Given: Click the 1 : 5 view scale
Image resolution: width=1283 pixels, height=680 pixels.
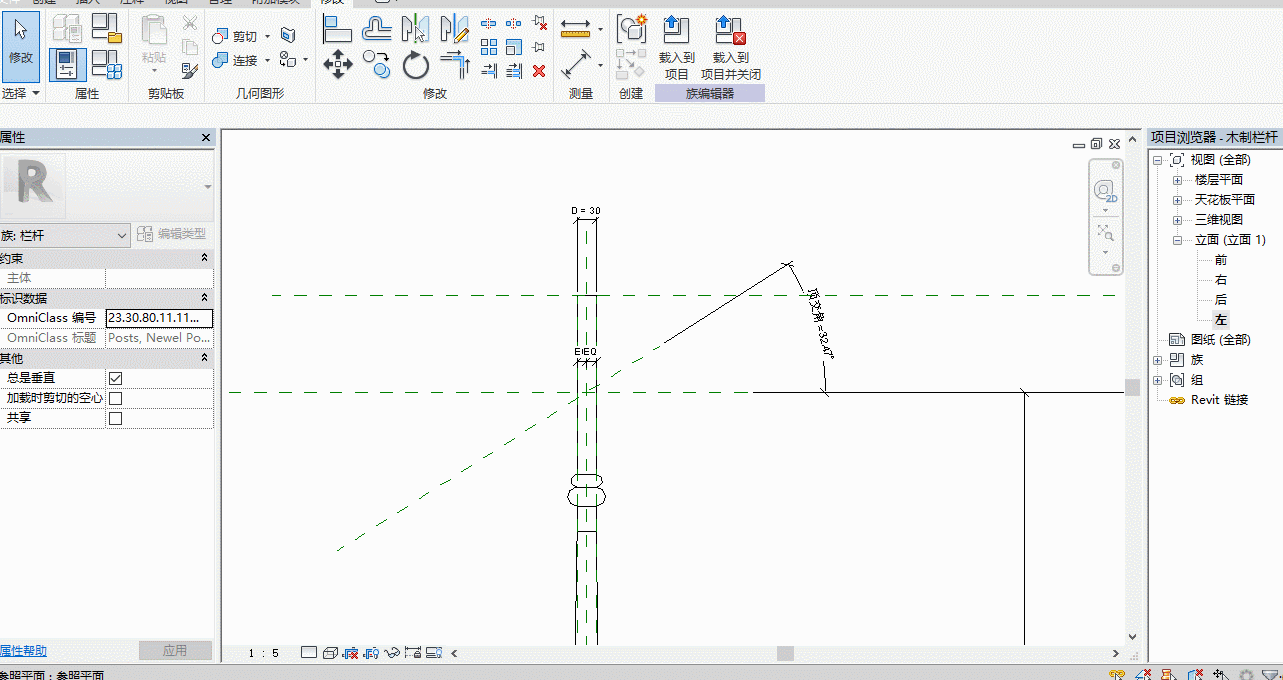Looking at the screenshot, I should tap(264, 653).
